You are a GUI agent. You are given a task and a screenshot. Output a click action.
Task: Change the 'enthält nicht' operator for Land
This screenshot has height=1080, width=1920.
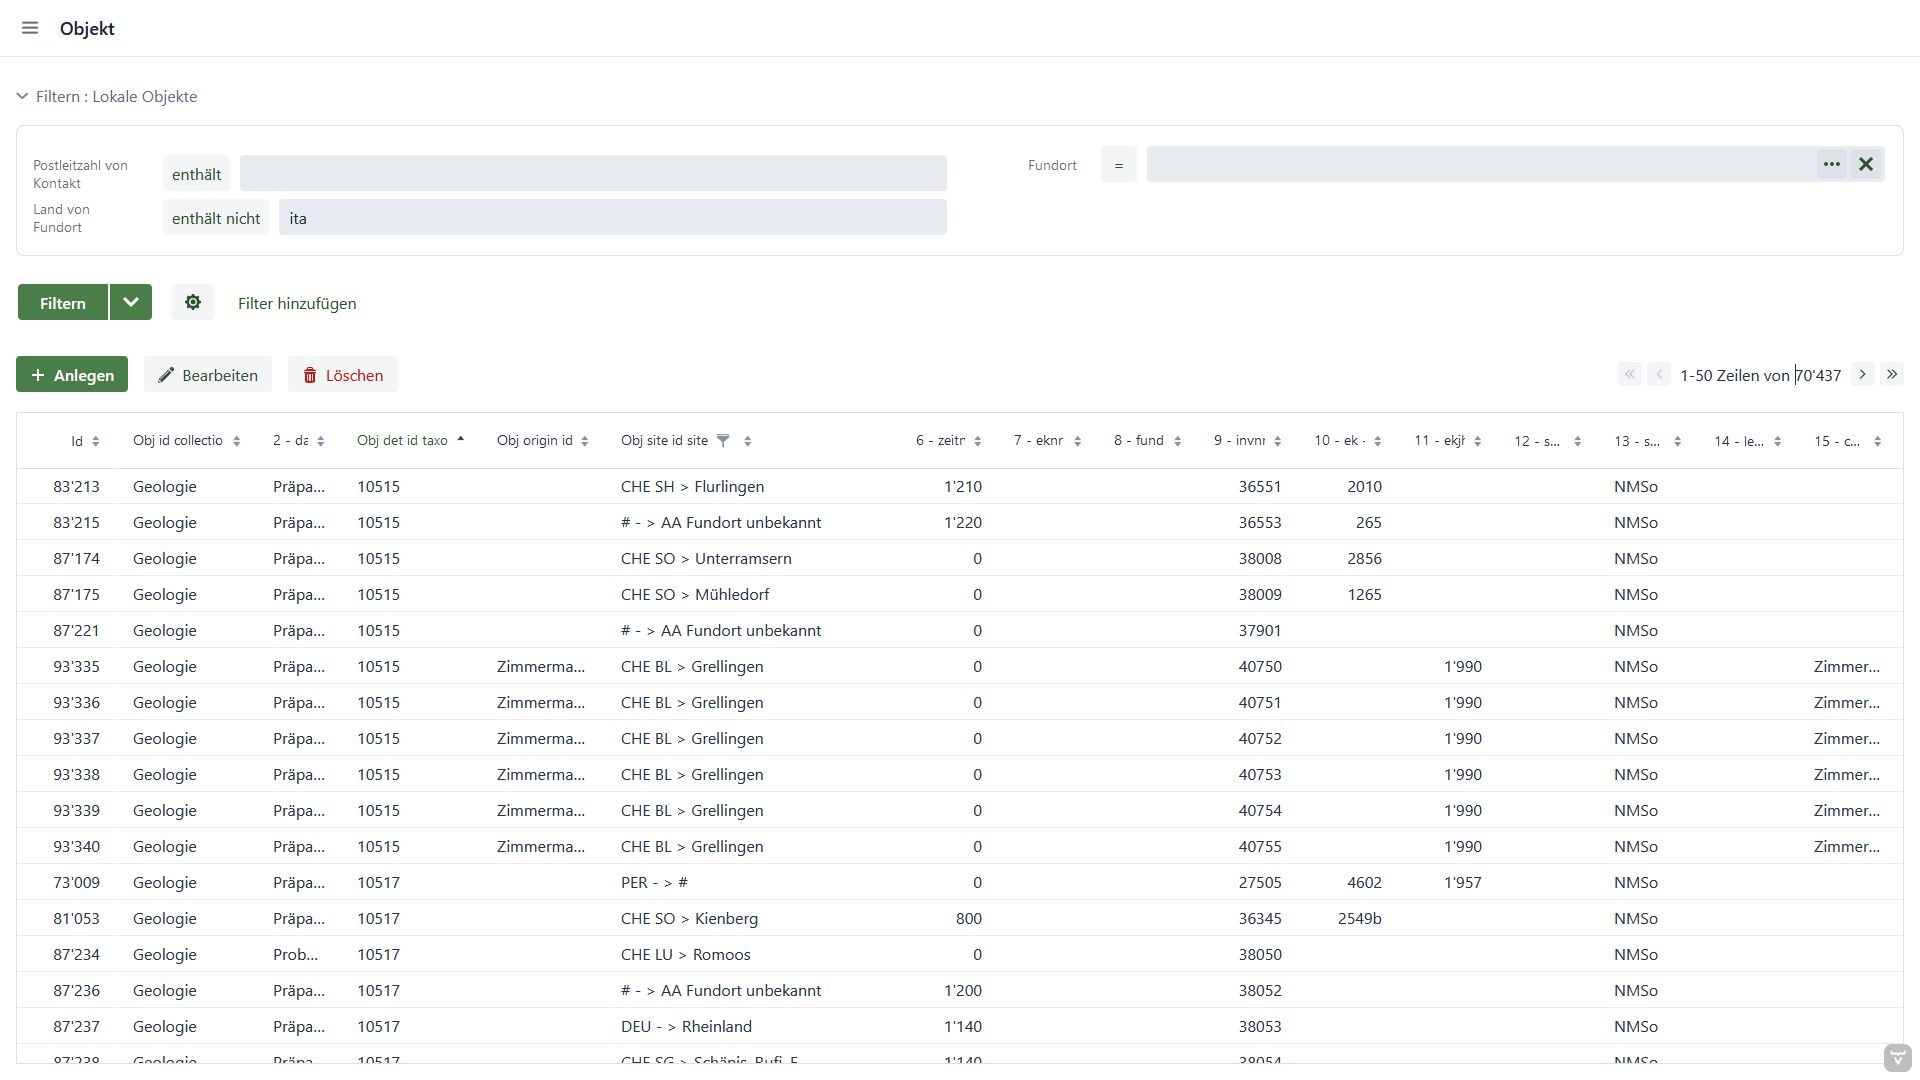(x=216, y=218)
